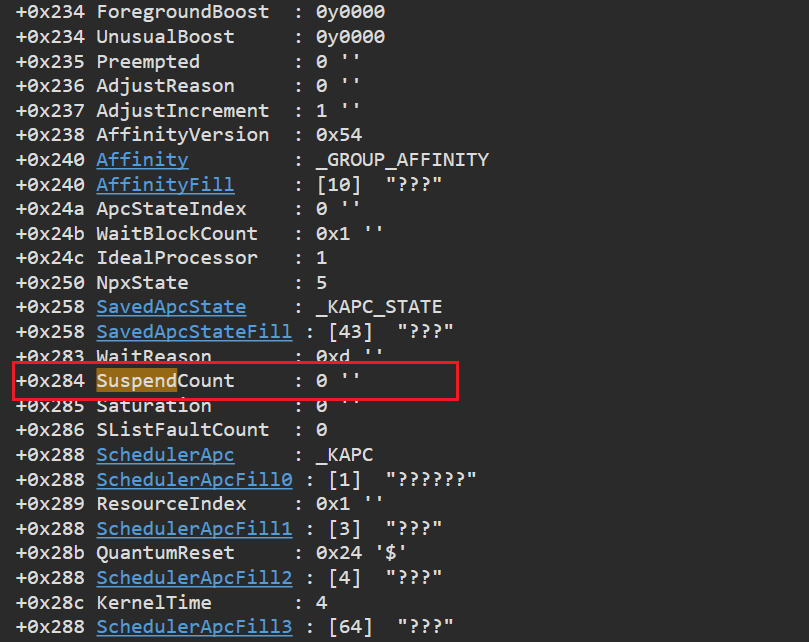Open the SchedulerApcFill0 link
Image resolution: width=809 pixels, height=642 pixels.
194,479
